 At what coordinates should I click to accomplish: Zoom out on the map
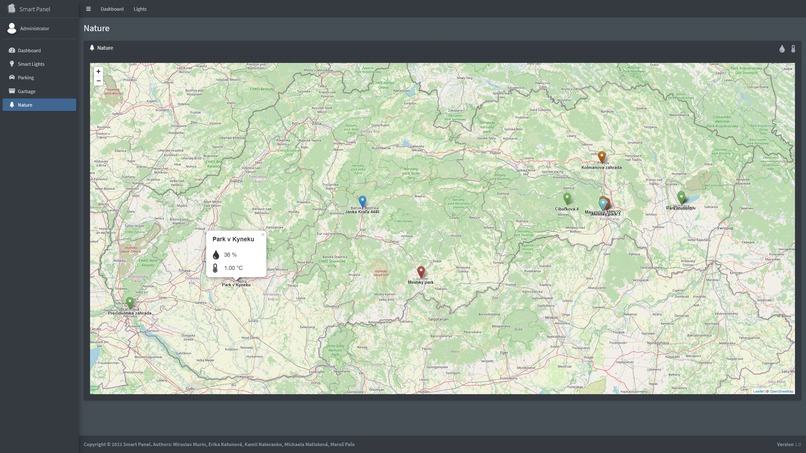click(x=98, y=81)
